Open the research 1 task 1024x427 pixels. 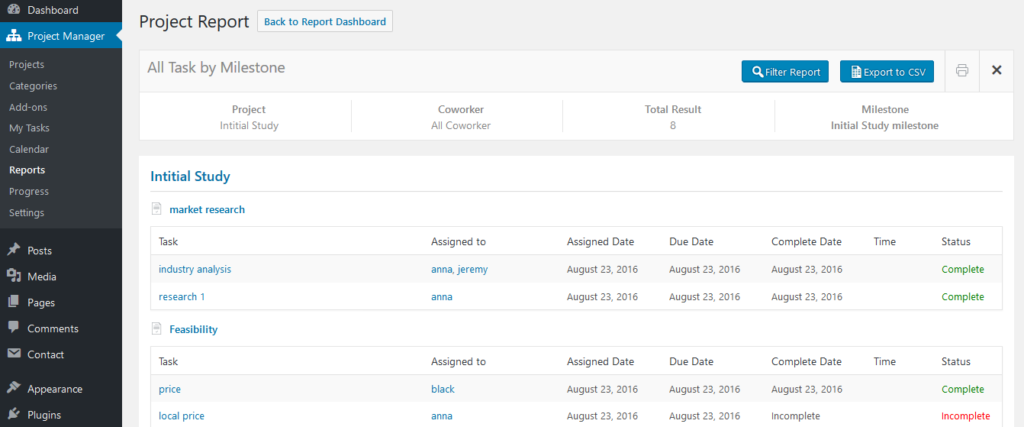pyautogui.click(x=182, y=296)
